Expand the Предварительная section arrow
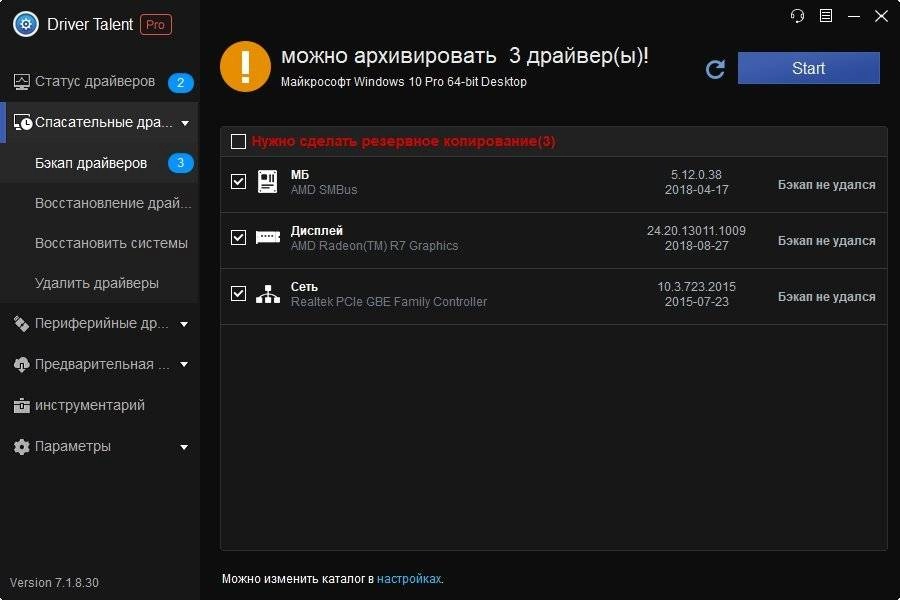Image resolution: width=900 pixels, height=600 pixels. pyautogui.click(x=184, y=365)
